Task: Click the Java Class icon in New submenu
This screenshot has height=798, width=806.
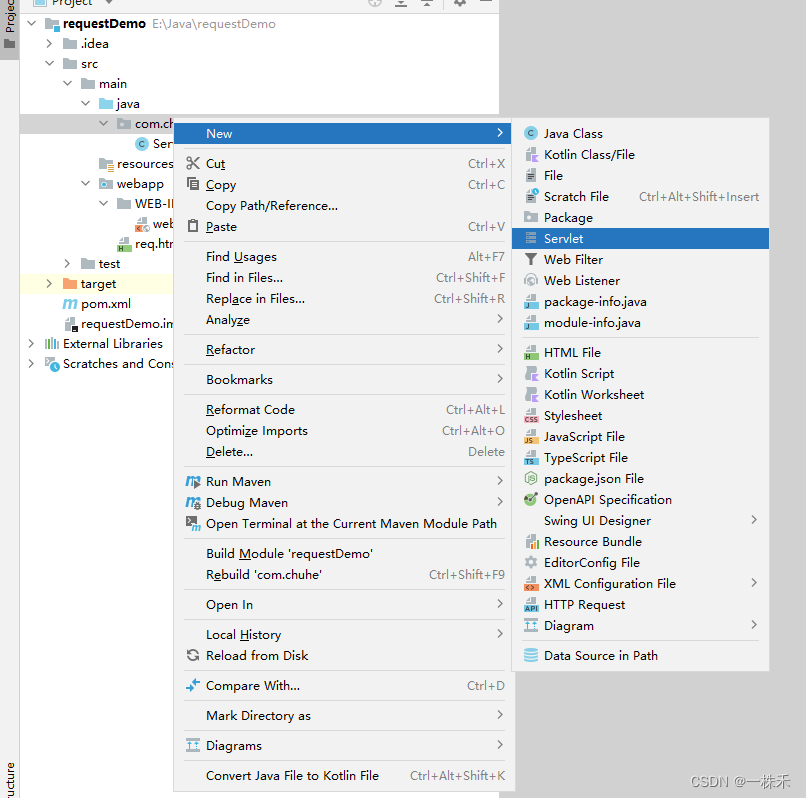Action: pos(530,134)
